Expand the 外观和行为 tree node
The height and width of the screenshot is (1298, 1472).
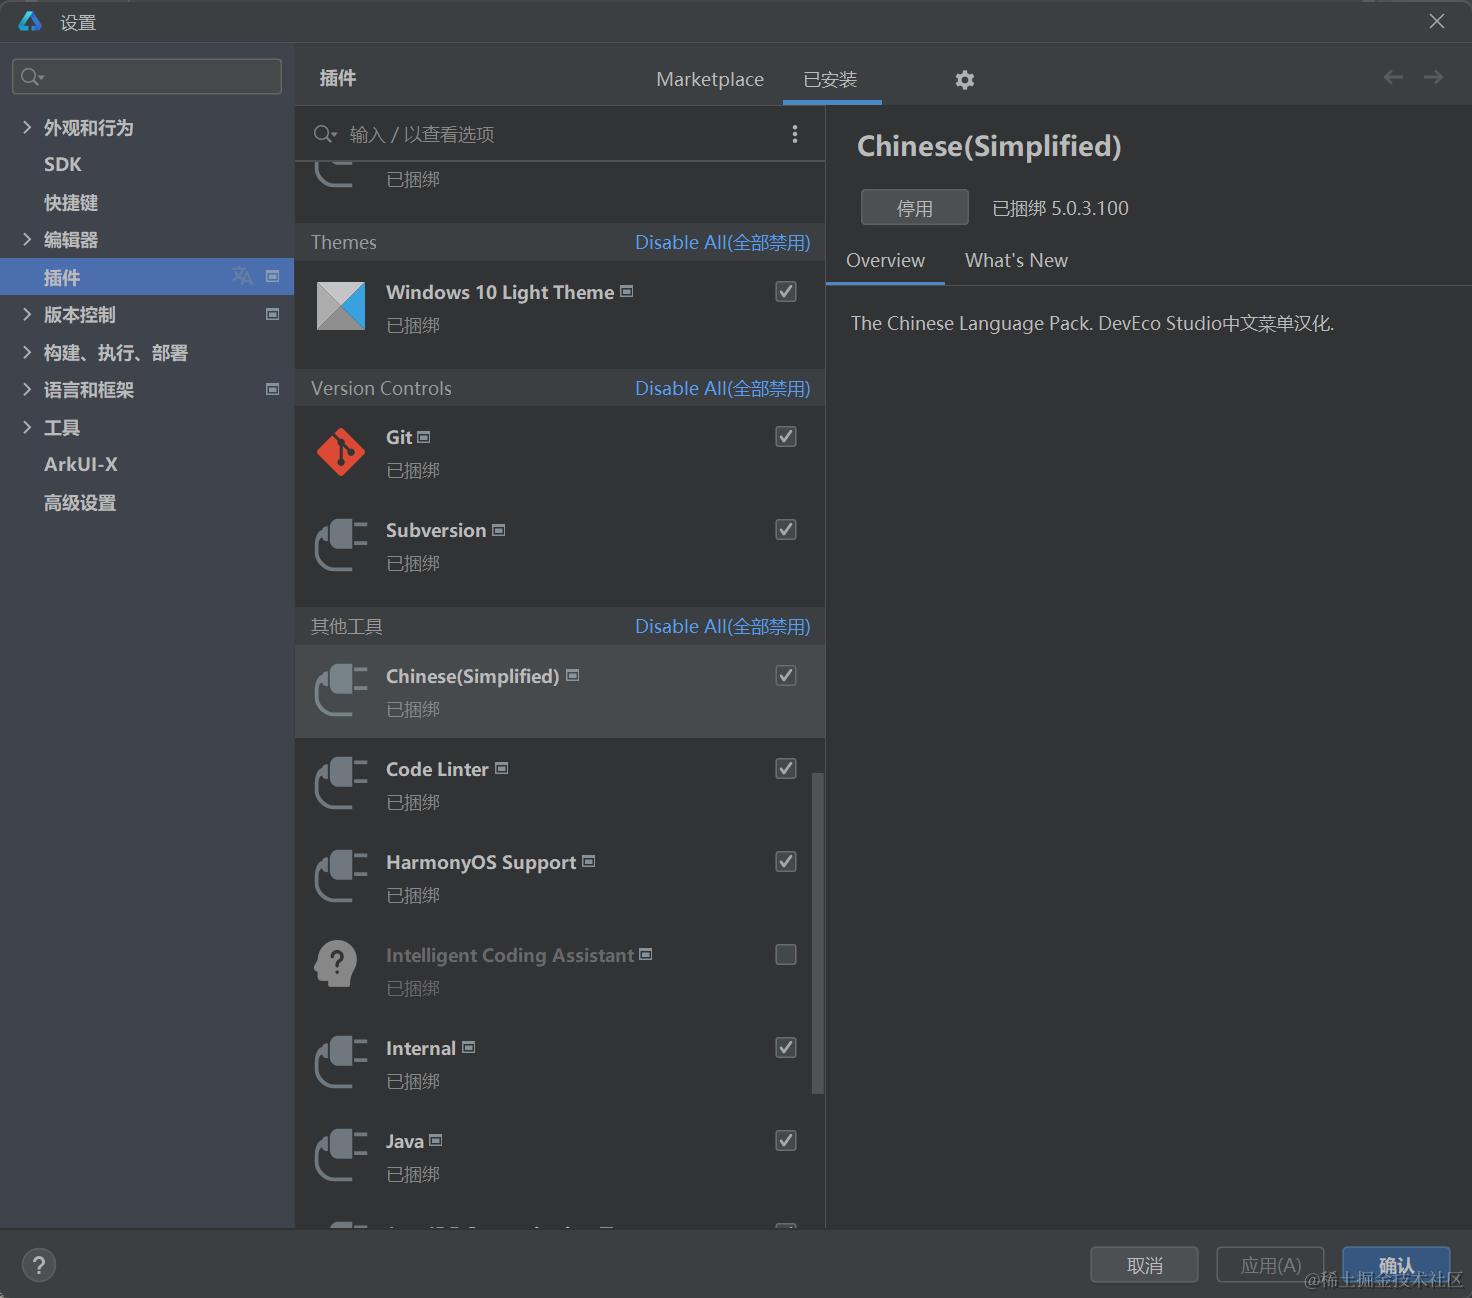pyautogui.click(x=27, y=127)
